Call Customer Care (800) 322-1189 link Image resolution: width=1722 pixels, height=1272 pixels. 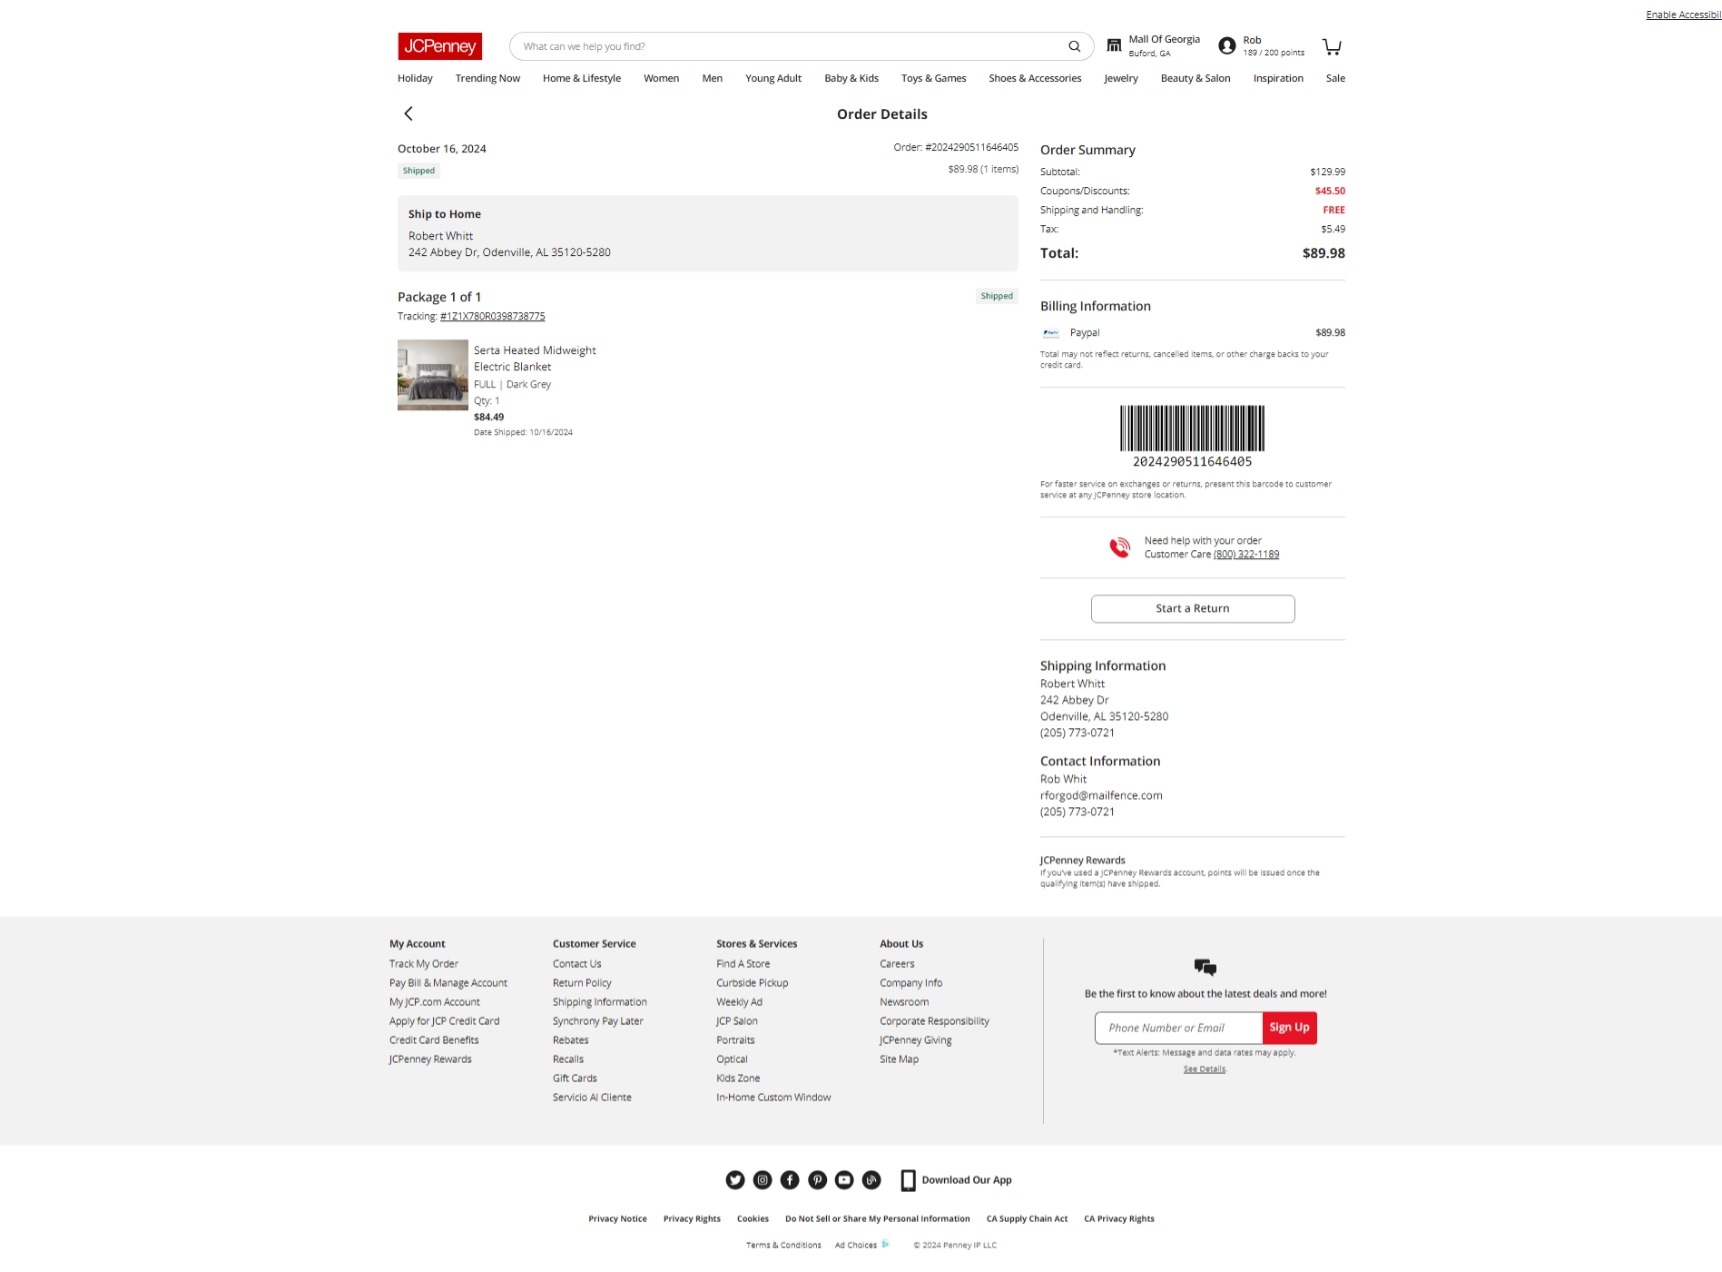click(x=1246, y=555)
